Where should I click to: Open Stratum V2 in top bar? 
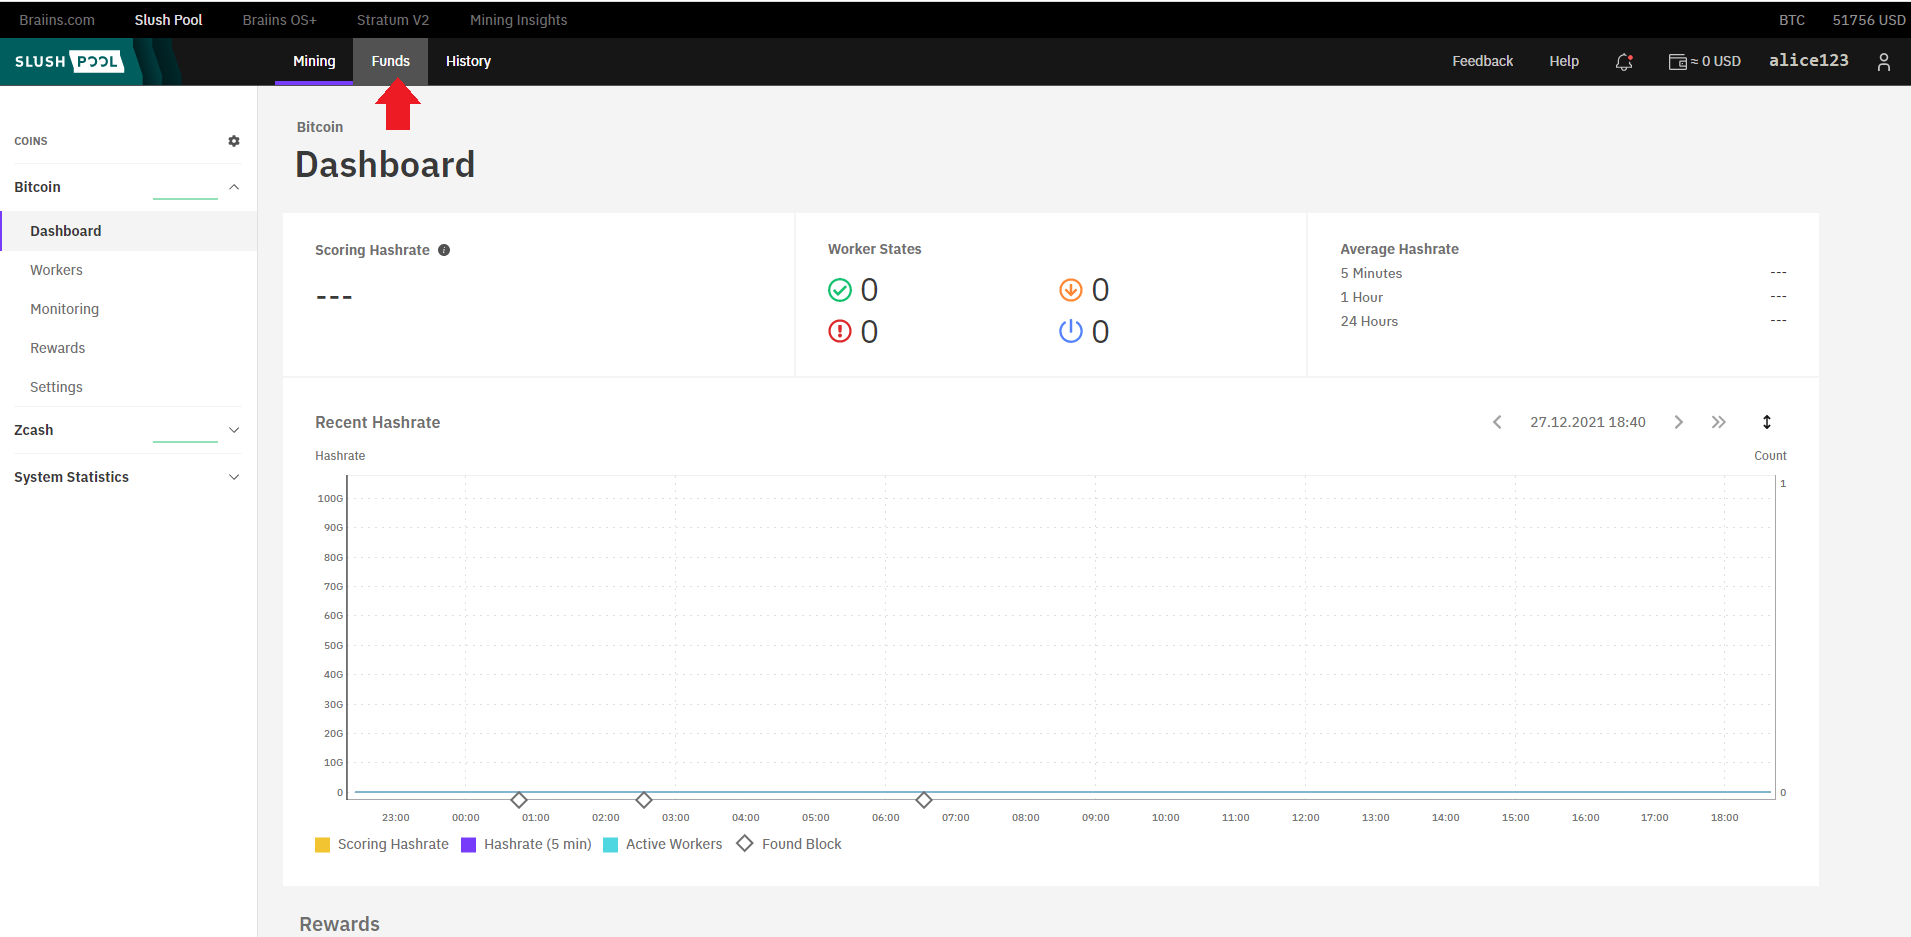[x=393, y=20]
